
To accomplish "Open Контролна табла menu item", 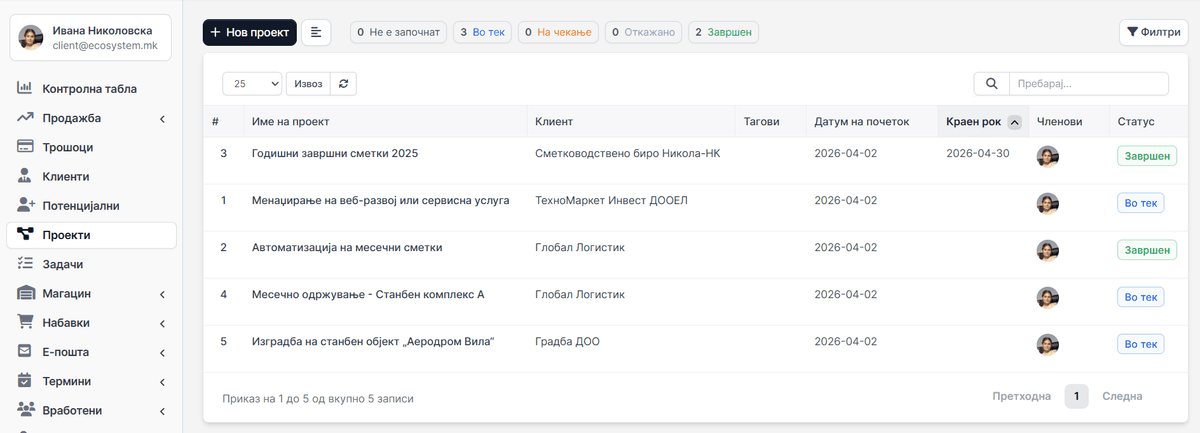I will (91, 89).
